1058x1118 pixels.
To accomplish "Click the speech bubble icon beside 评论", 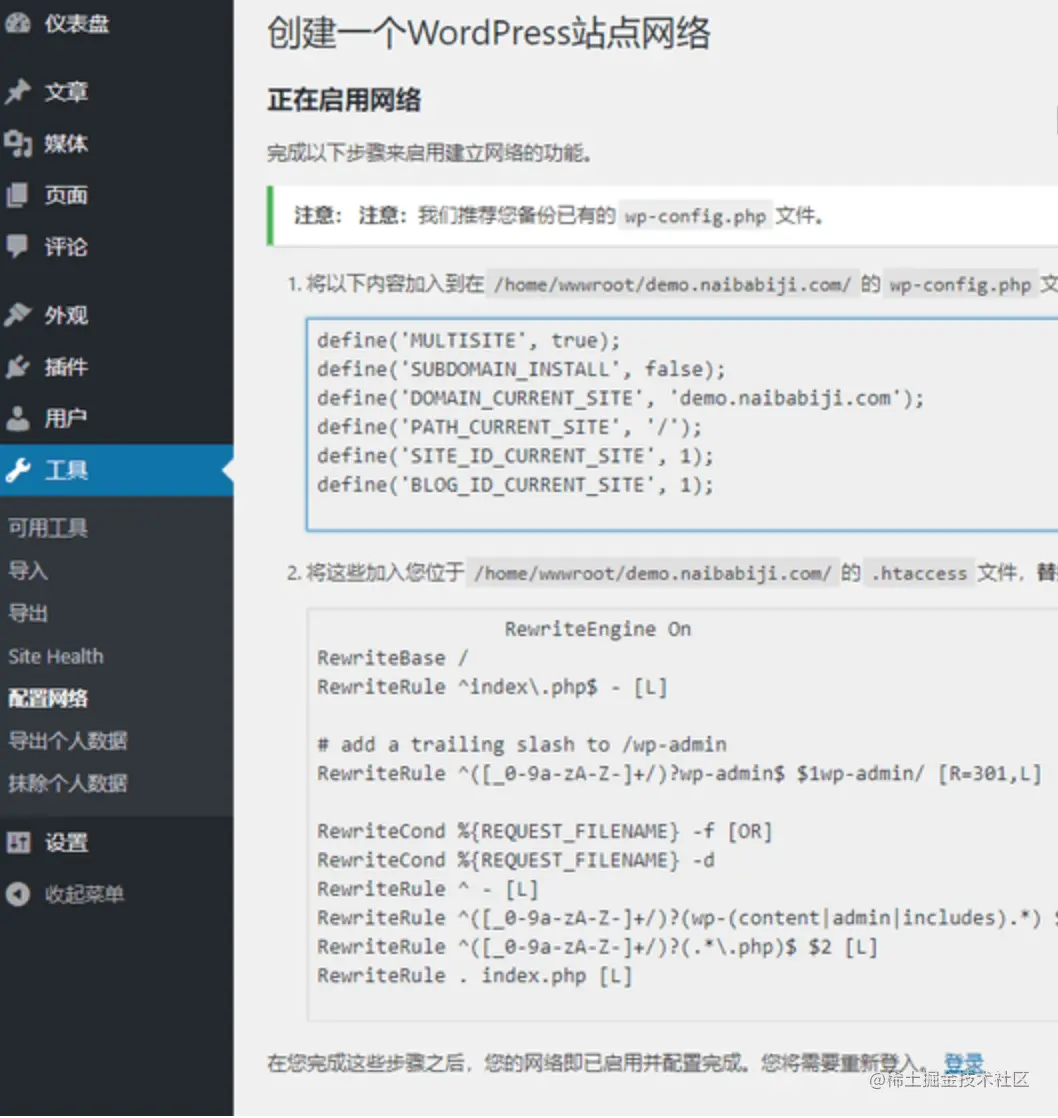I will (x=17, y=246).
